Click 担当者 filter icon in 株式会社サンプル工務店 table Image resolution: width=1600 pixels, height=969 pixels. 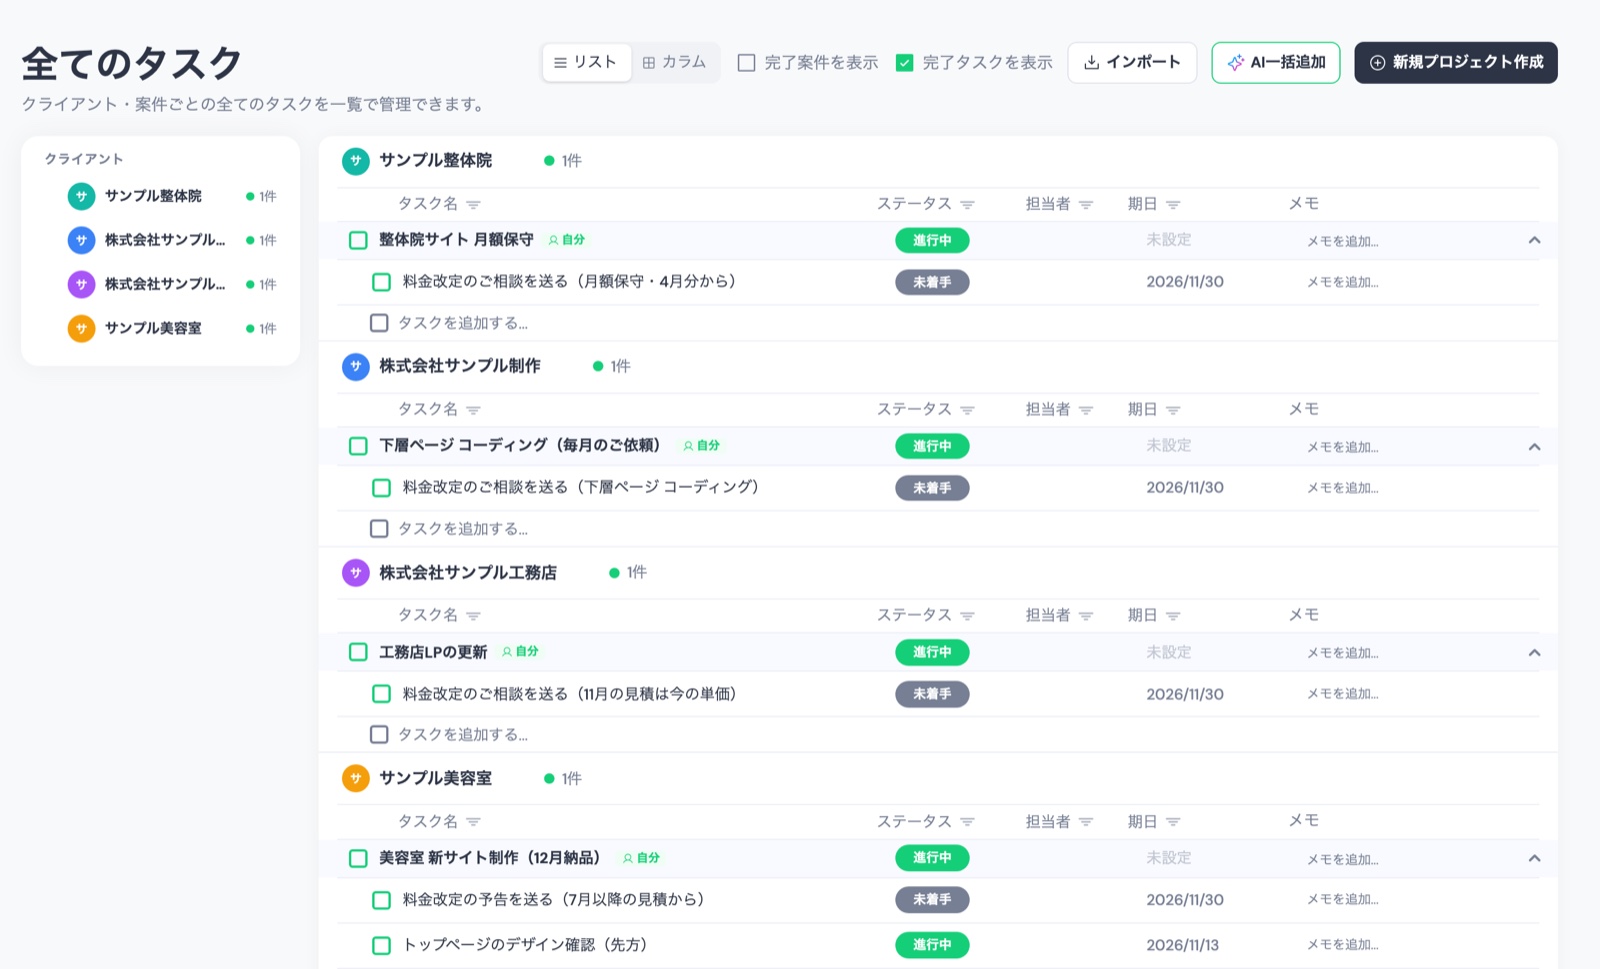[x=1086, y=616]
